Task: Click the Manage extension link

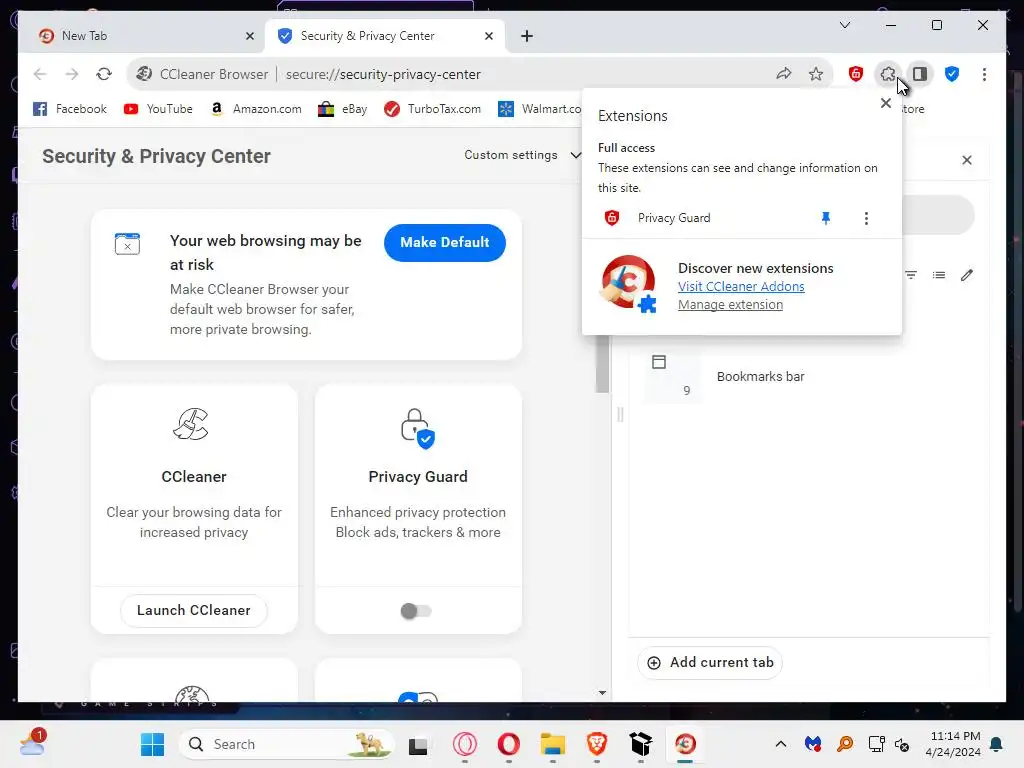Action: [730, 305]
